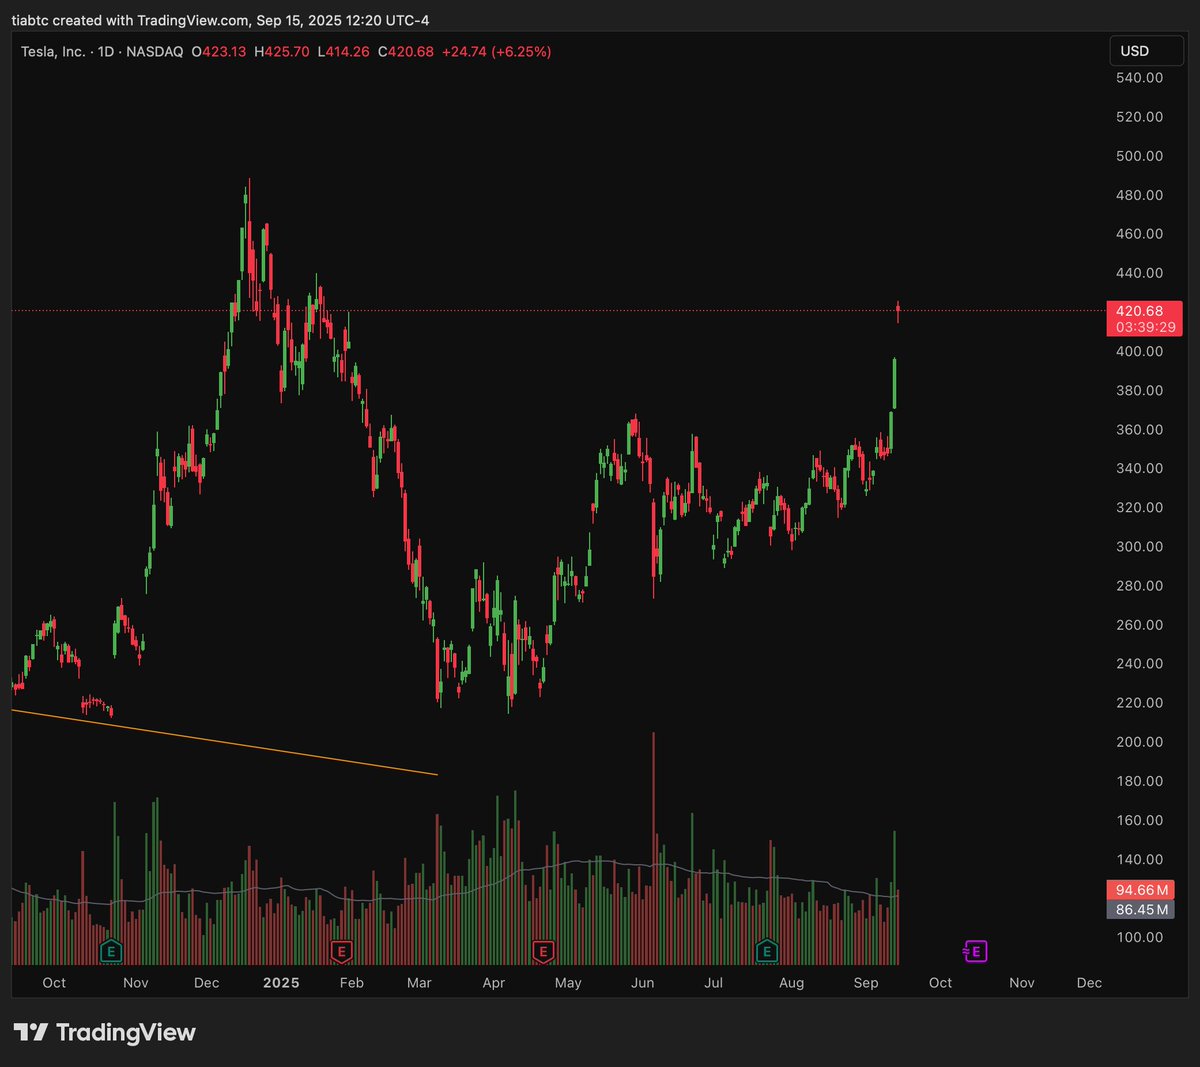The image size is (1200, 1067).
Task: Click the 480.00 price axis label
Action: point(1140,195)
